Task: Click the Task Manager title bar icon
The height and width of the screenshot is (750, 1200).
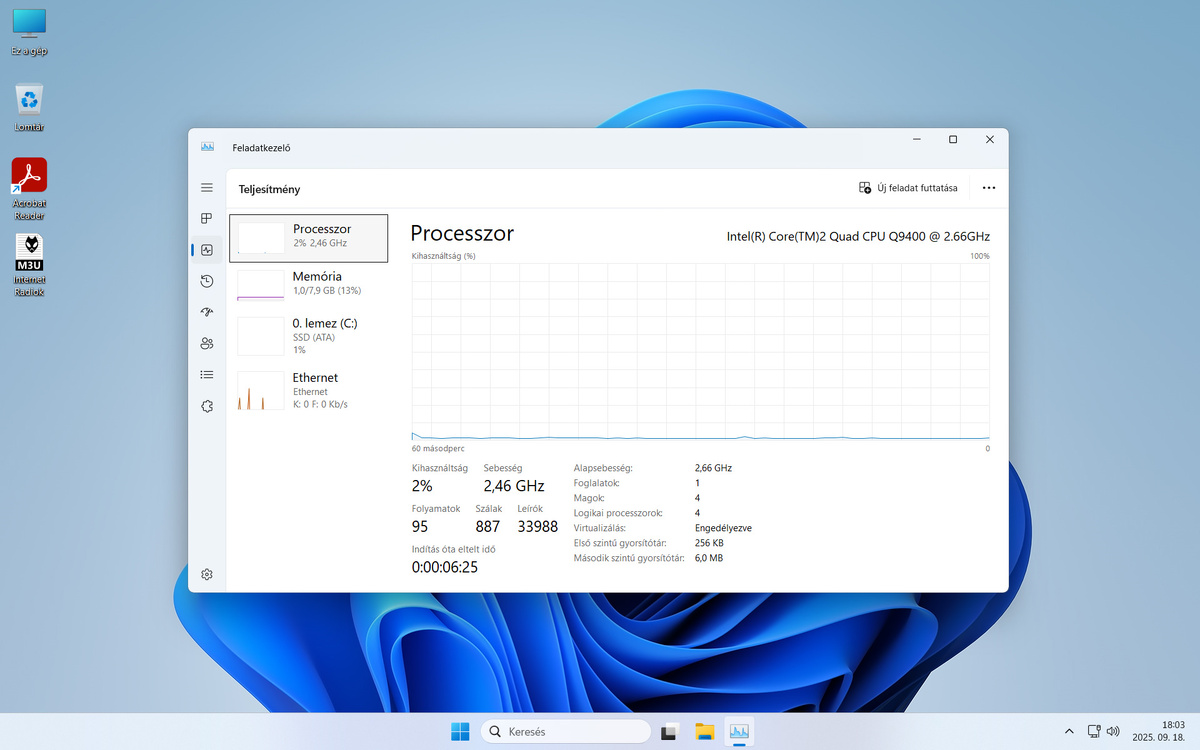Action: pos(207,147)
